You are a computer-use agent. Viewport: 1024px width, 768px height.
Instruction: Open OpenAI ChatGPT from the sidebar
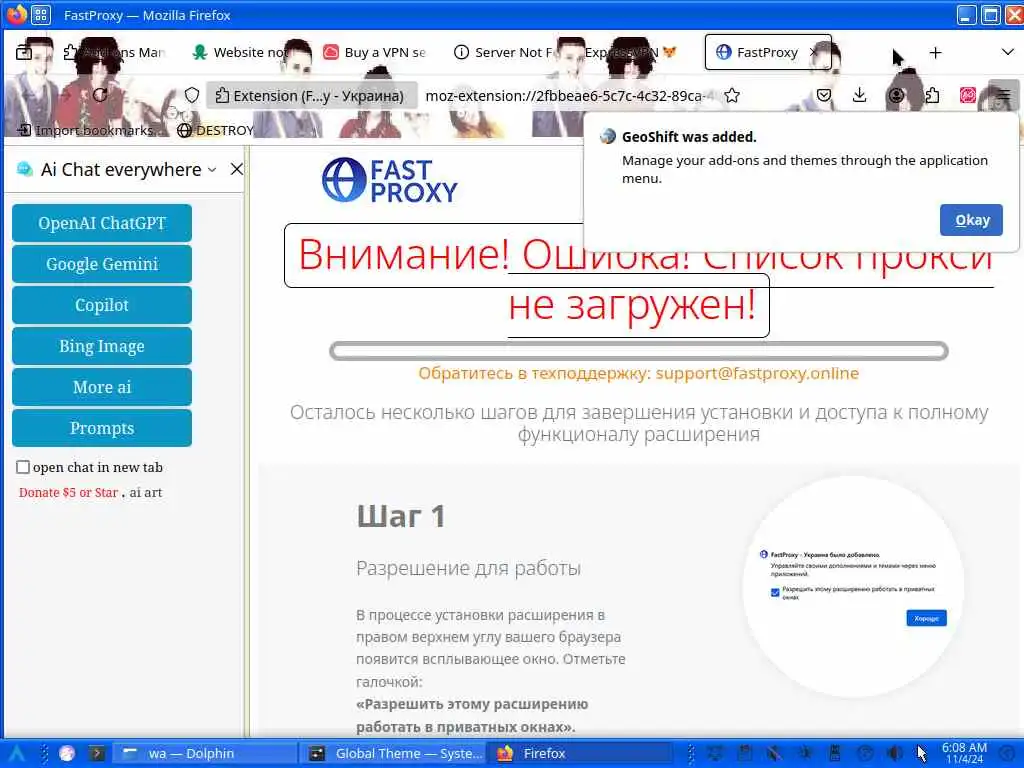[102, 223]
